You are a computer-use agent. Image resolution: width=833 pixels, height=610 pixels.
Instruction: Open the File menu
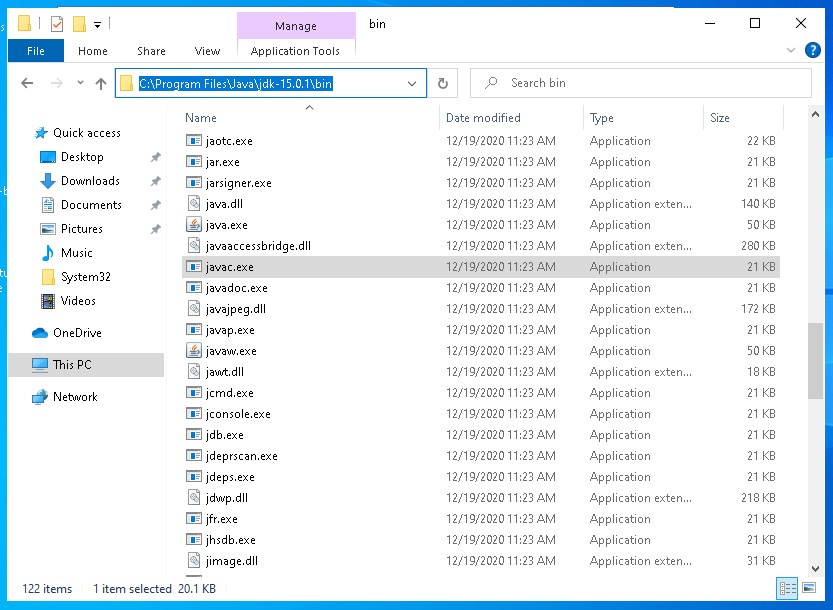tap(36, 51)
